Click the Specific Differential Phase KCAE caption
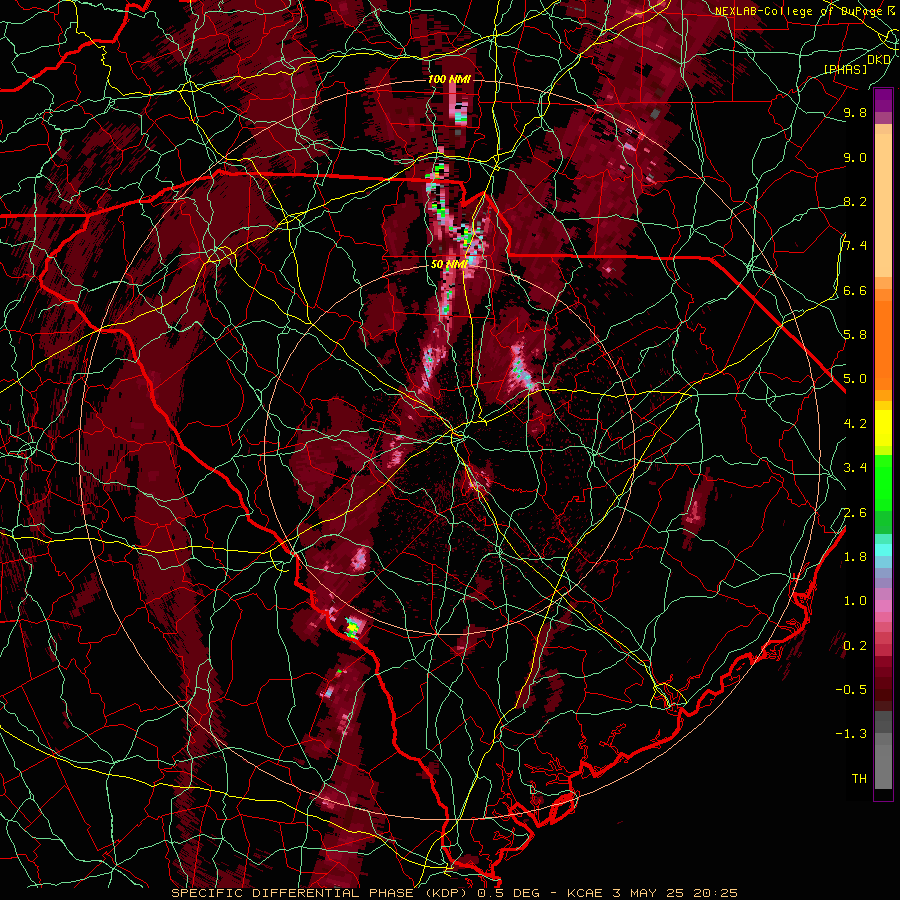900x900 pixels. tap(455, 893)
